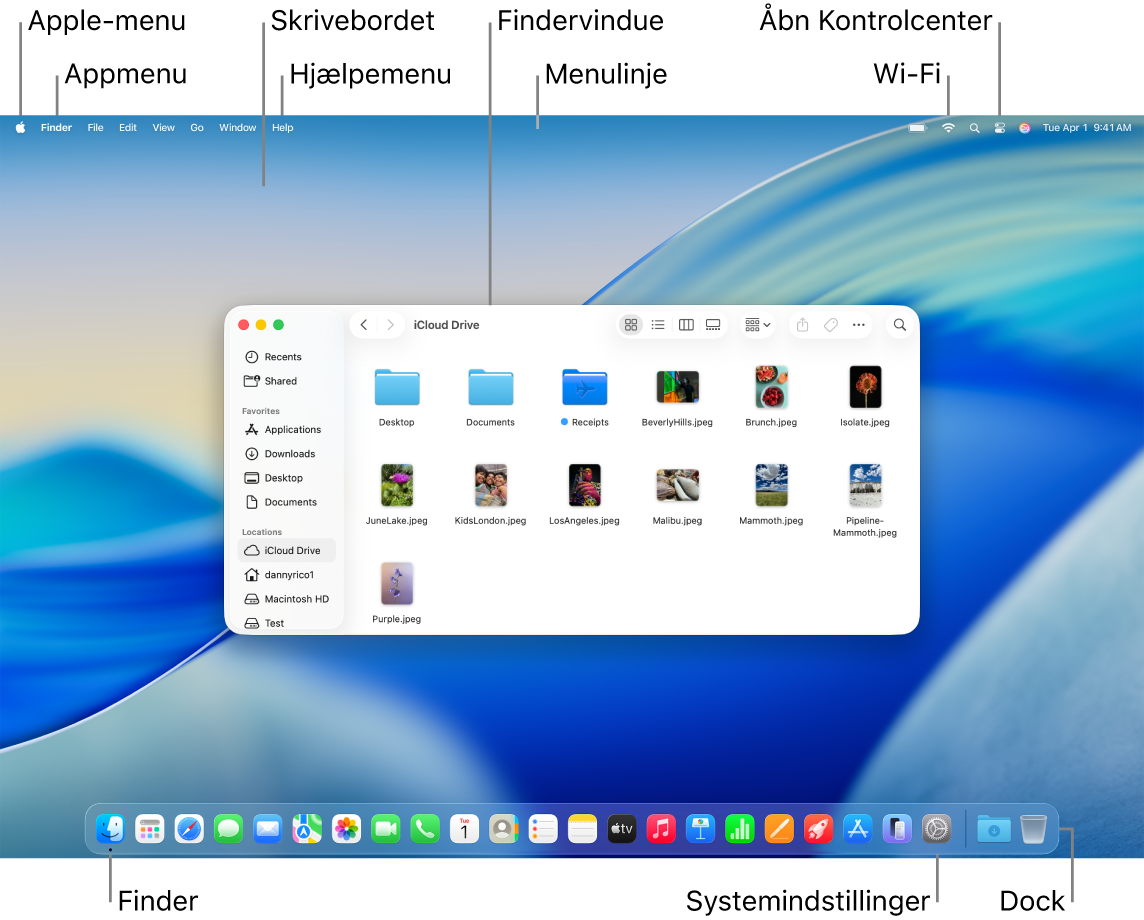Screen dimensions: 1144x920
Task: Launch Safari from the Dock
Action: (x=189, y=828)
